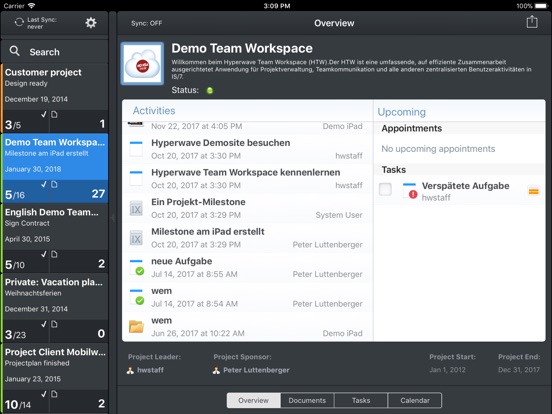Open Verspätete Aufgabe task
This screenshot has height=414, width=552.
[x=459, y=191]
